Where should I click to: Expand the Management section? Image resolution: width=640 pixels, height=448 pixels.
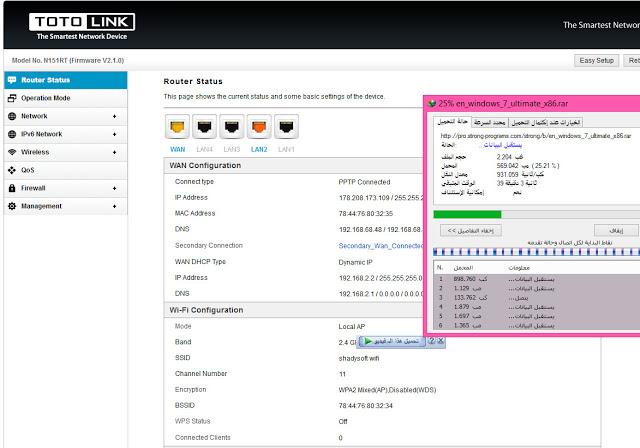click(66, 206)
